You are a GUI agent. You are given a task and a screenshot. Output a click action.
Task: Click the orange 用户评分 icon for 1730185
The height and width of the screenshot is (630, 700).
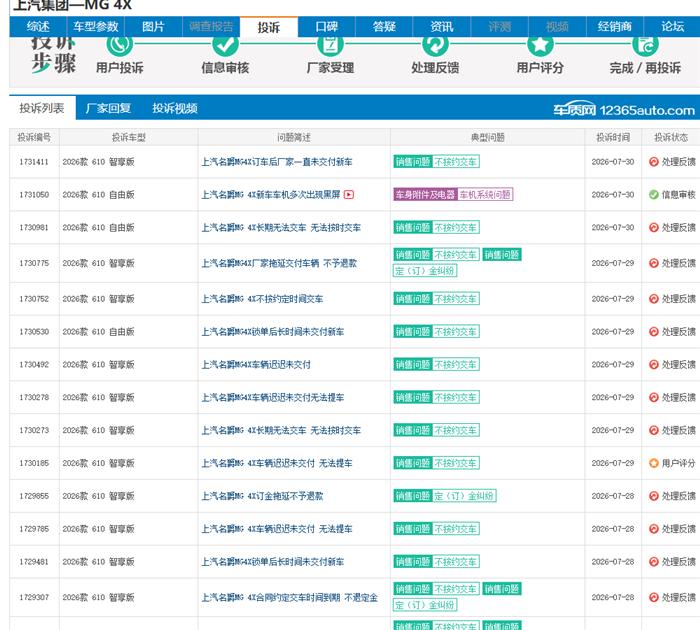point(654,463)
